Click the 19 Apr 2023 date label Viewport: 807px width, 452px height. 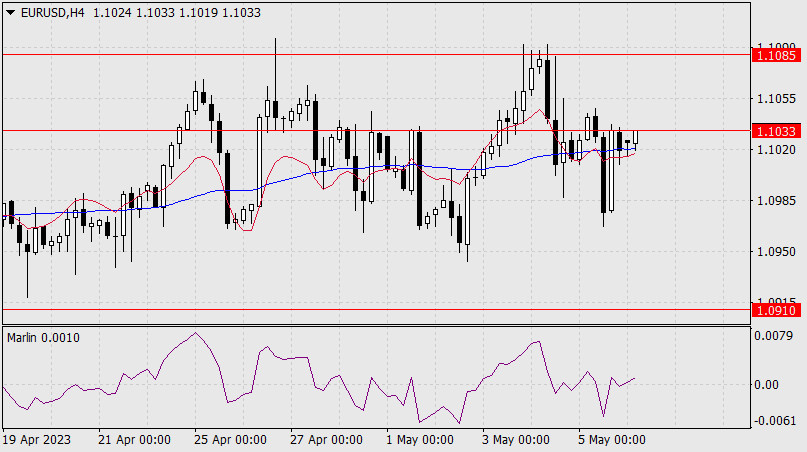[35, 440]
